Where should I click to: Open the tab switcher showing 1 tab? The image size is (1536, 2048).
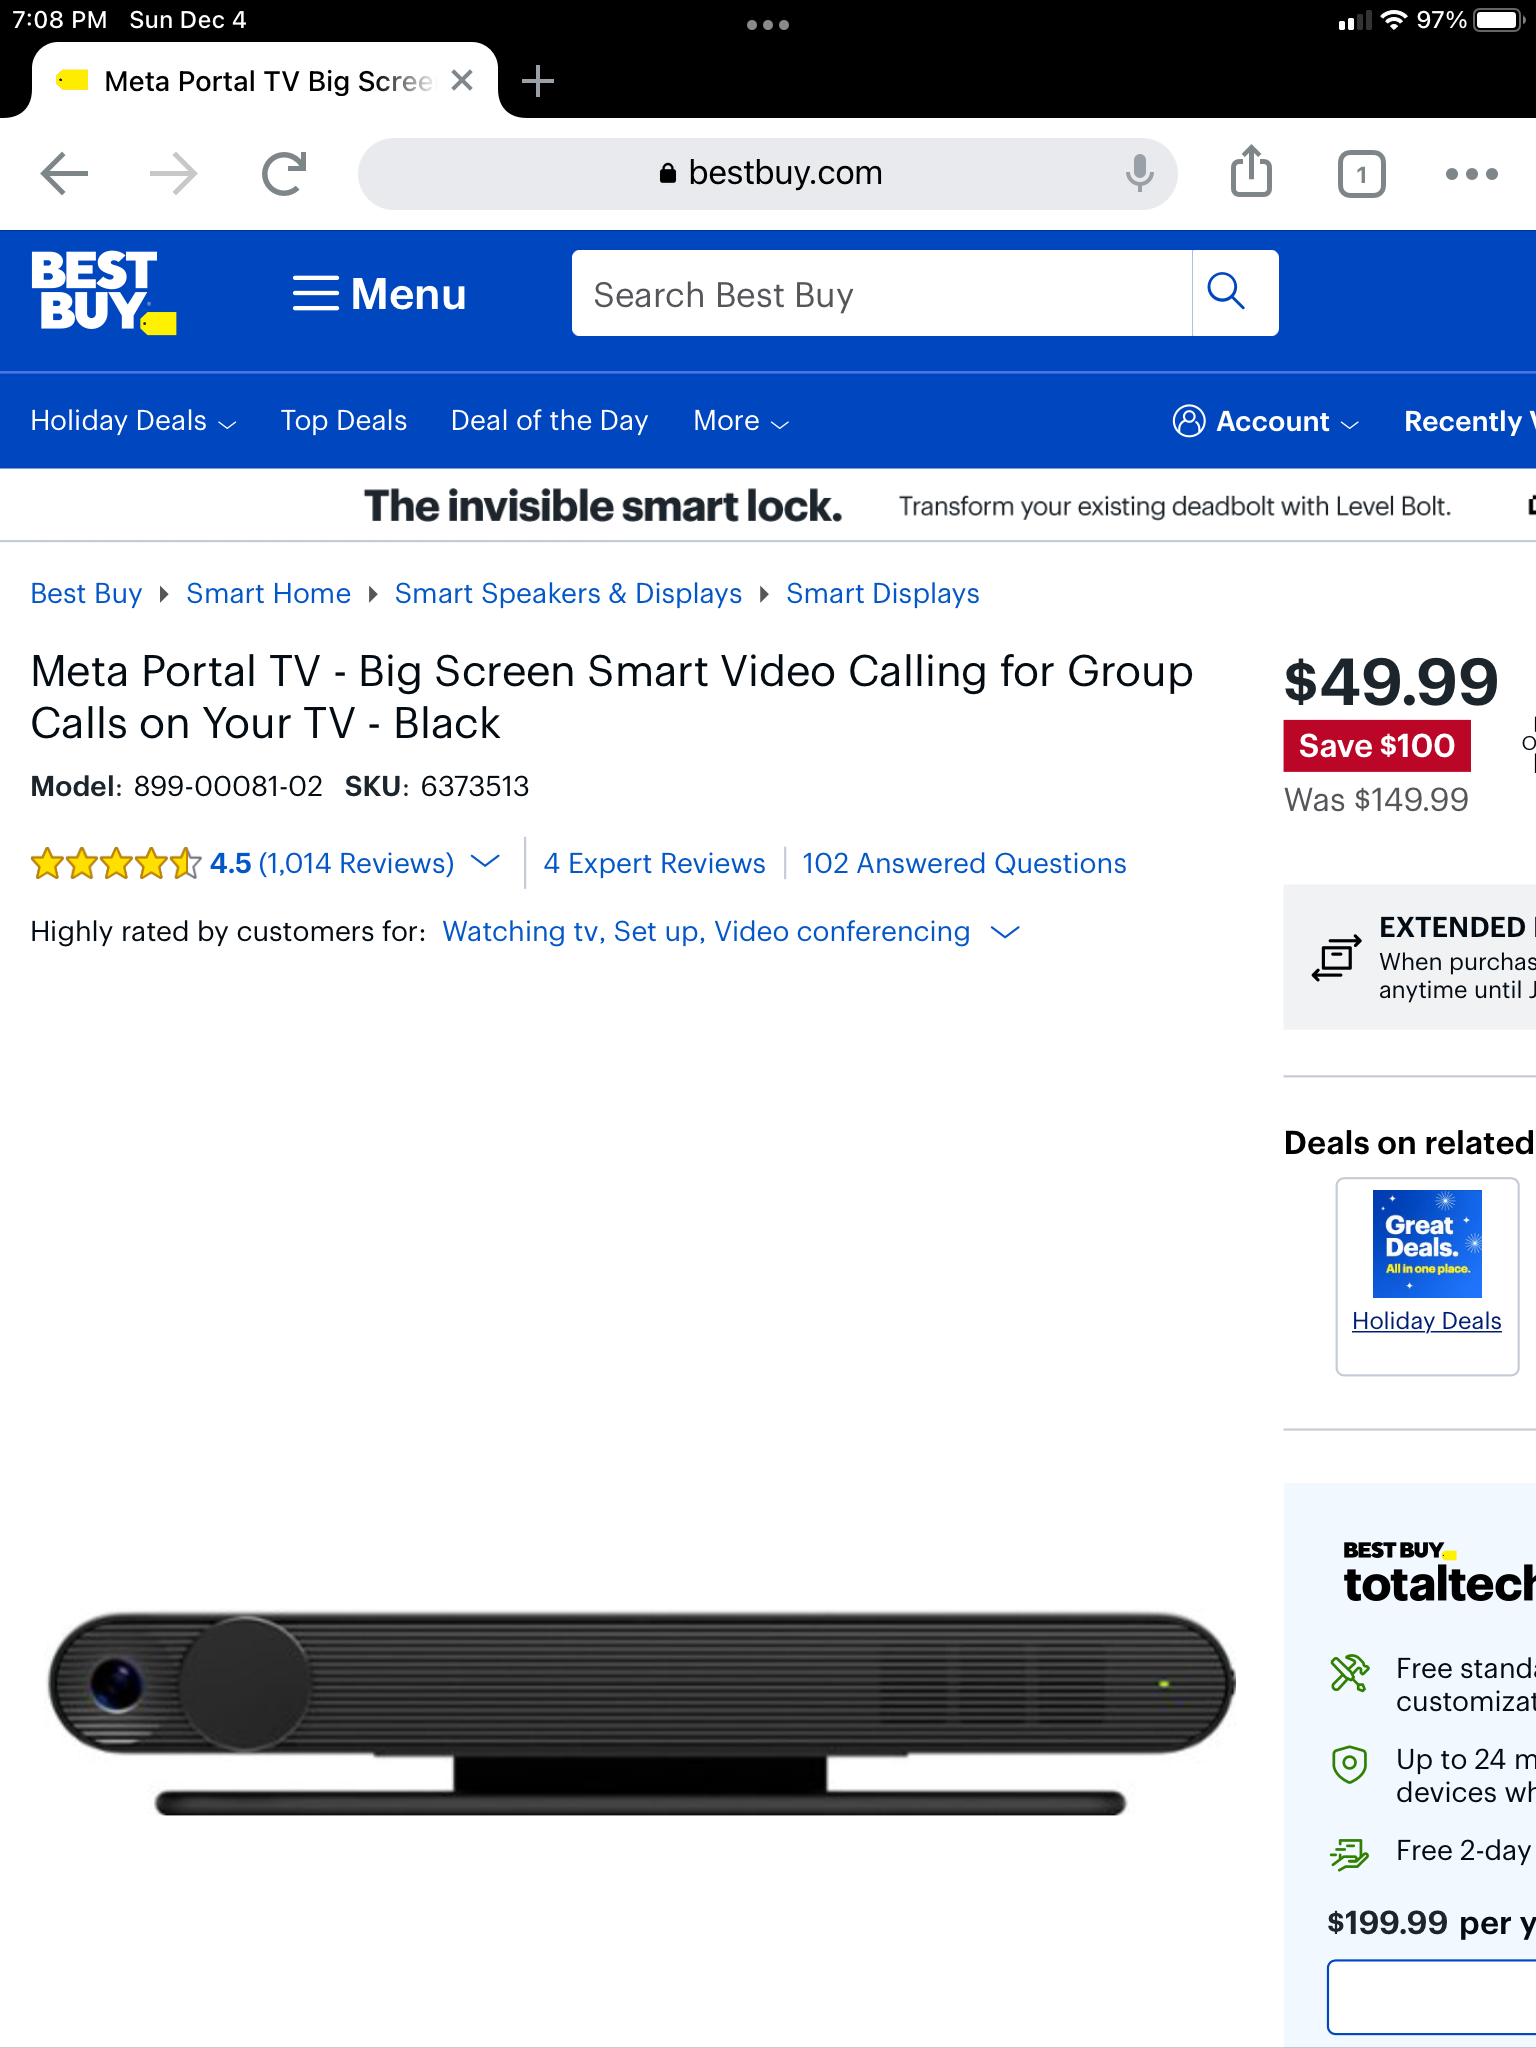click(1361, 174)
